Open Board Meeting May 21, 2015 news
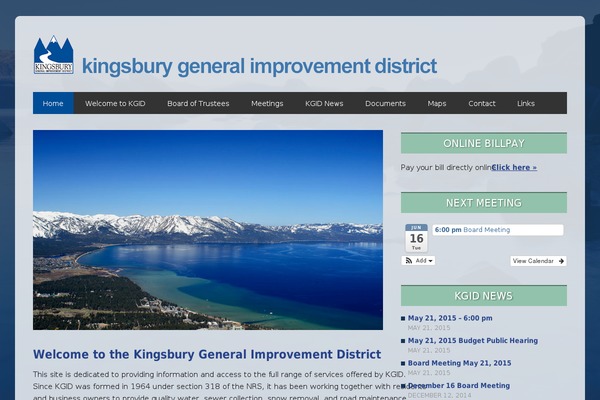Viewport: 600px width, 400px height. coord(459,363)
